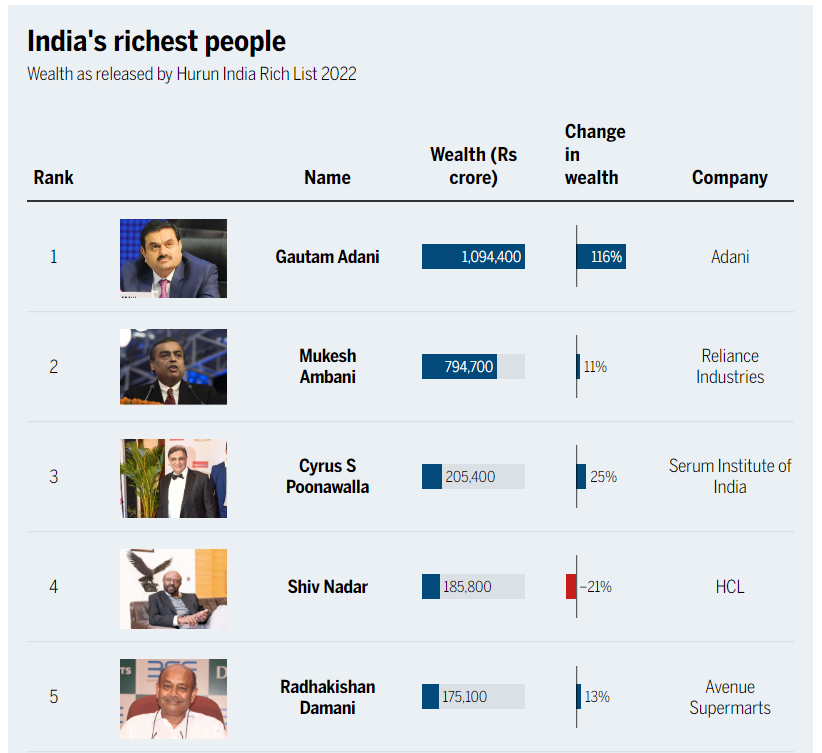This screenshot has height=753, width=822.
Task: Click the Wealth (Rs crore) column header
Action: 473,166
